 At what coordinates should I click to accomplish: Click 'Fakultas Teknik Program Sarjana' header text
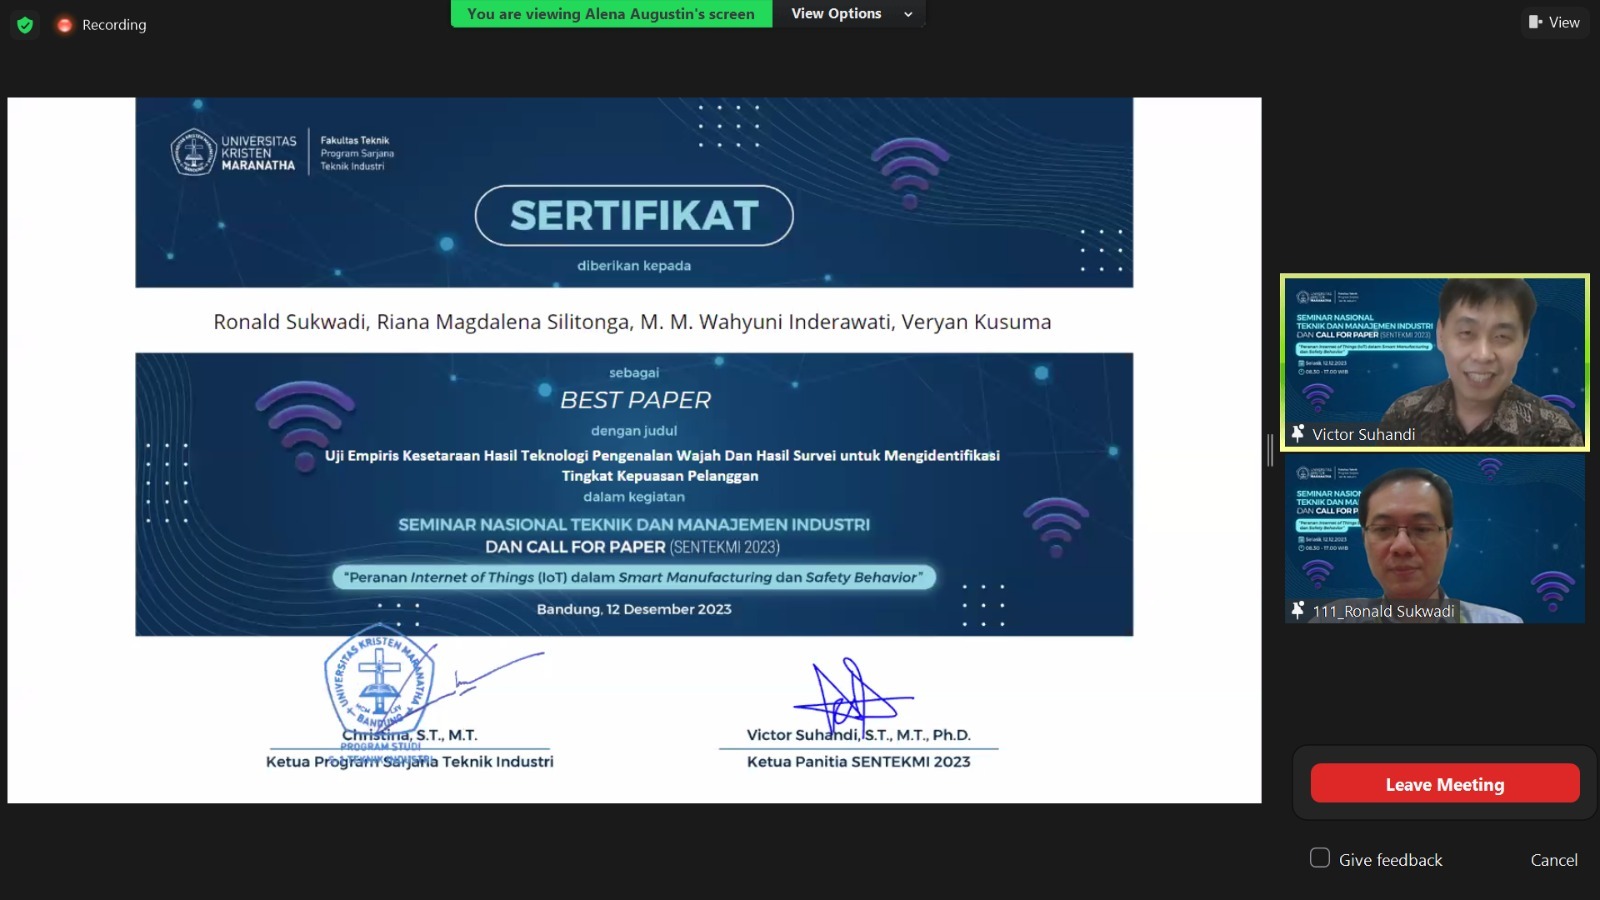click(x=356, y=153)
